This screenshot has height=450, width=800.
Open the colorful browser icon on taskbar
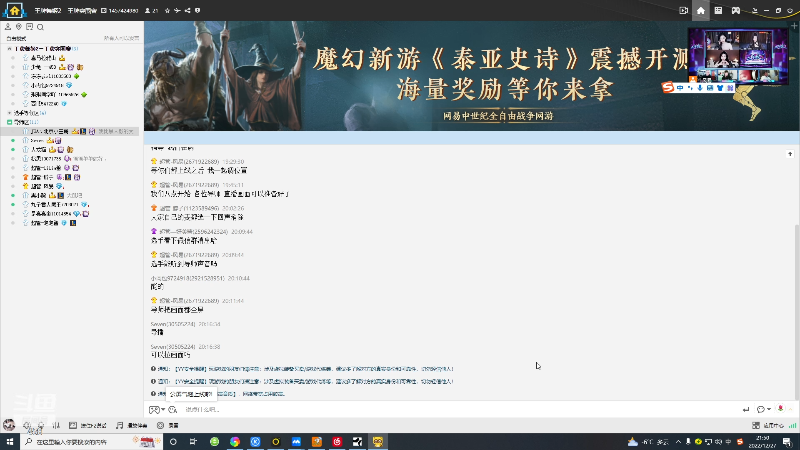click(235, 441)
